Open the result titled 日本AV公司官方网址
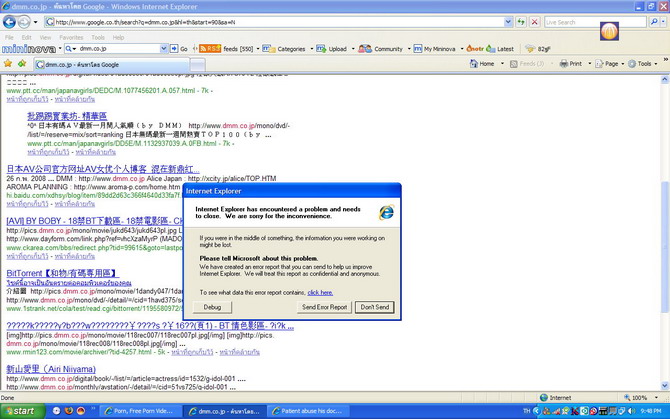Screen dimensions: 670x419 [x=103, y=169]
